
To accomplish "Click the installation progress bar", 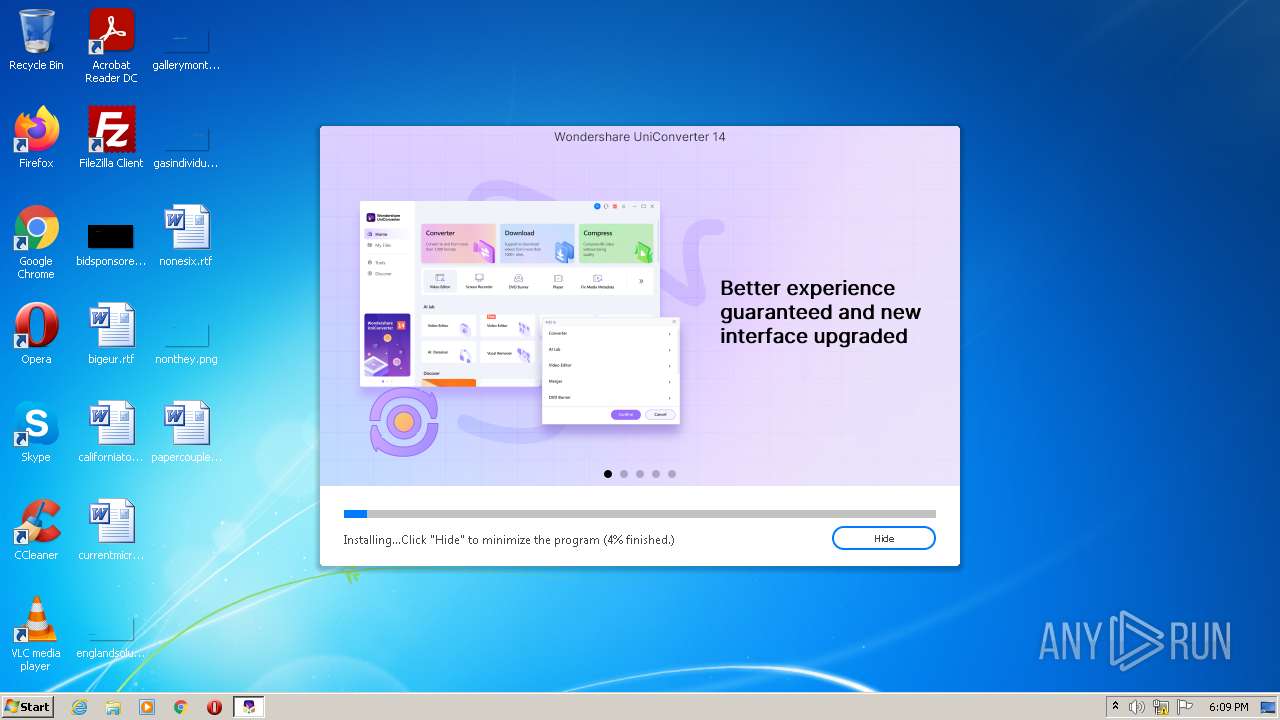I will coord(640,514).
